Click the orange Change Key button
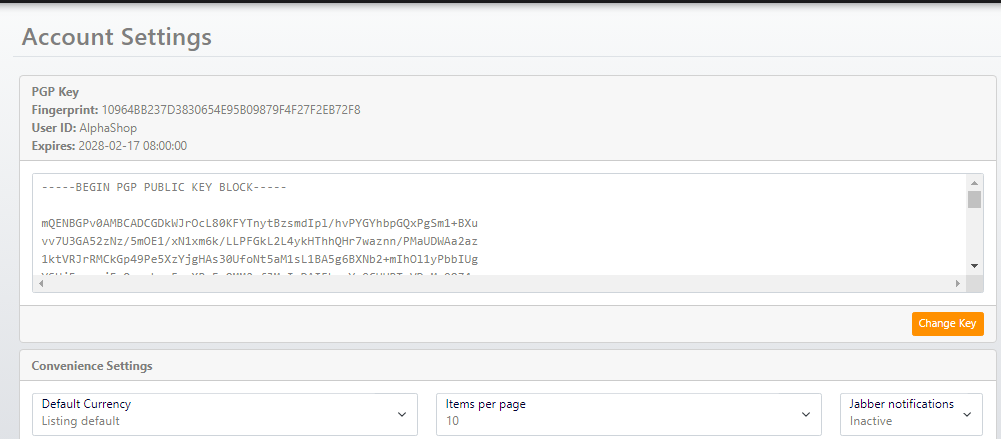The image size is (1001, 439). [x=947, y=324]
